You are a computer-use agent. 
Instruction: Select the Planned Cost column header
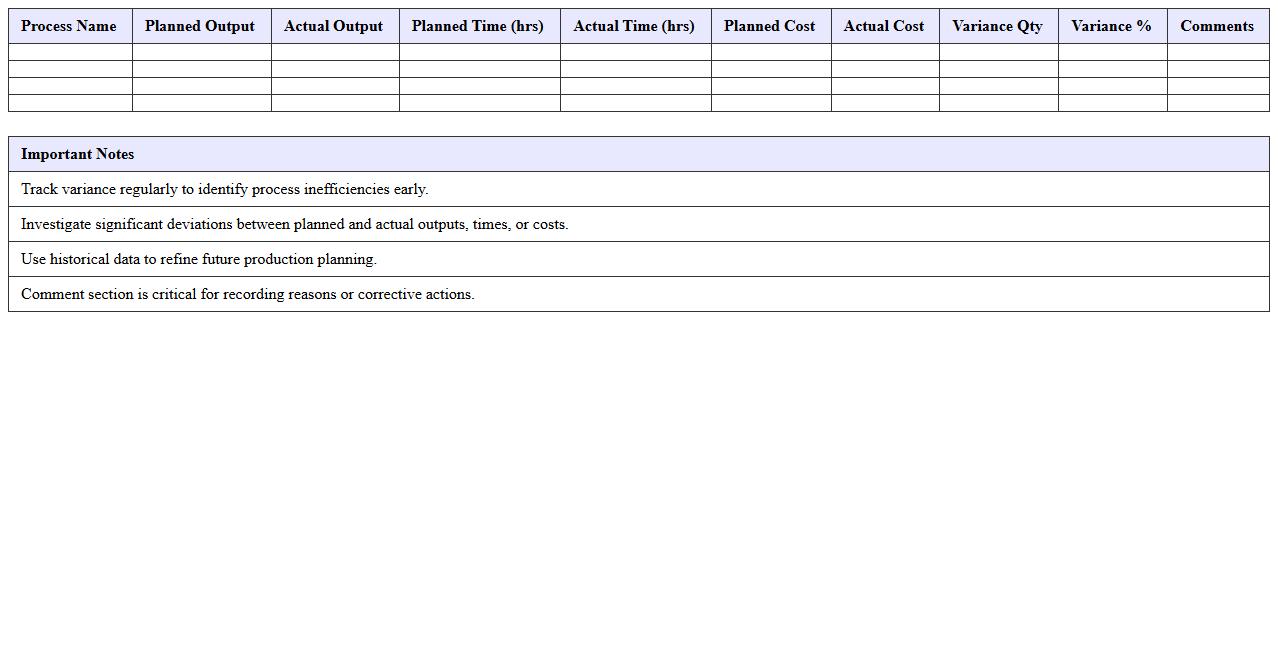(770, 26)
